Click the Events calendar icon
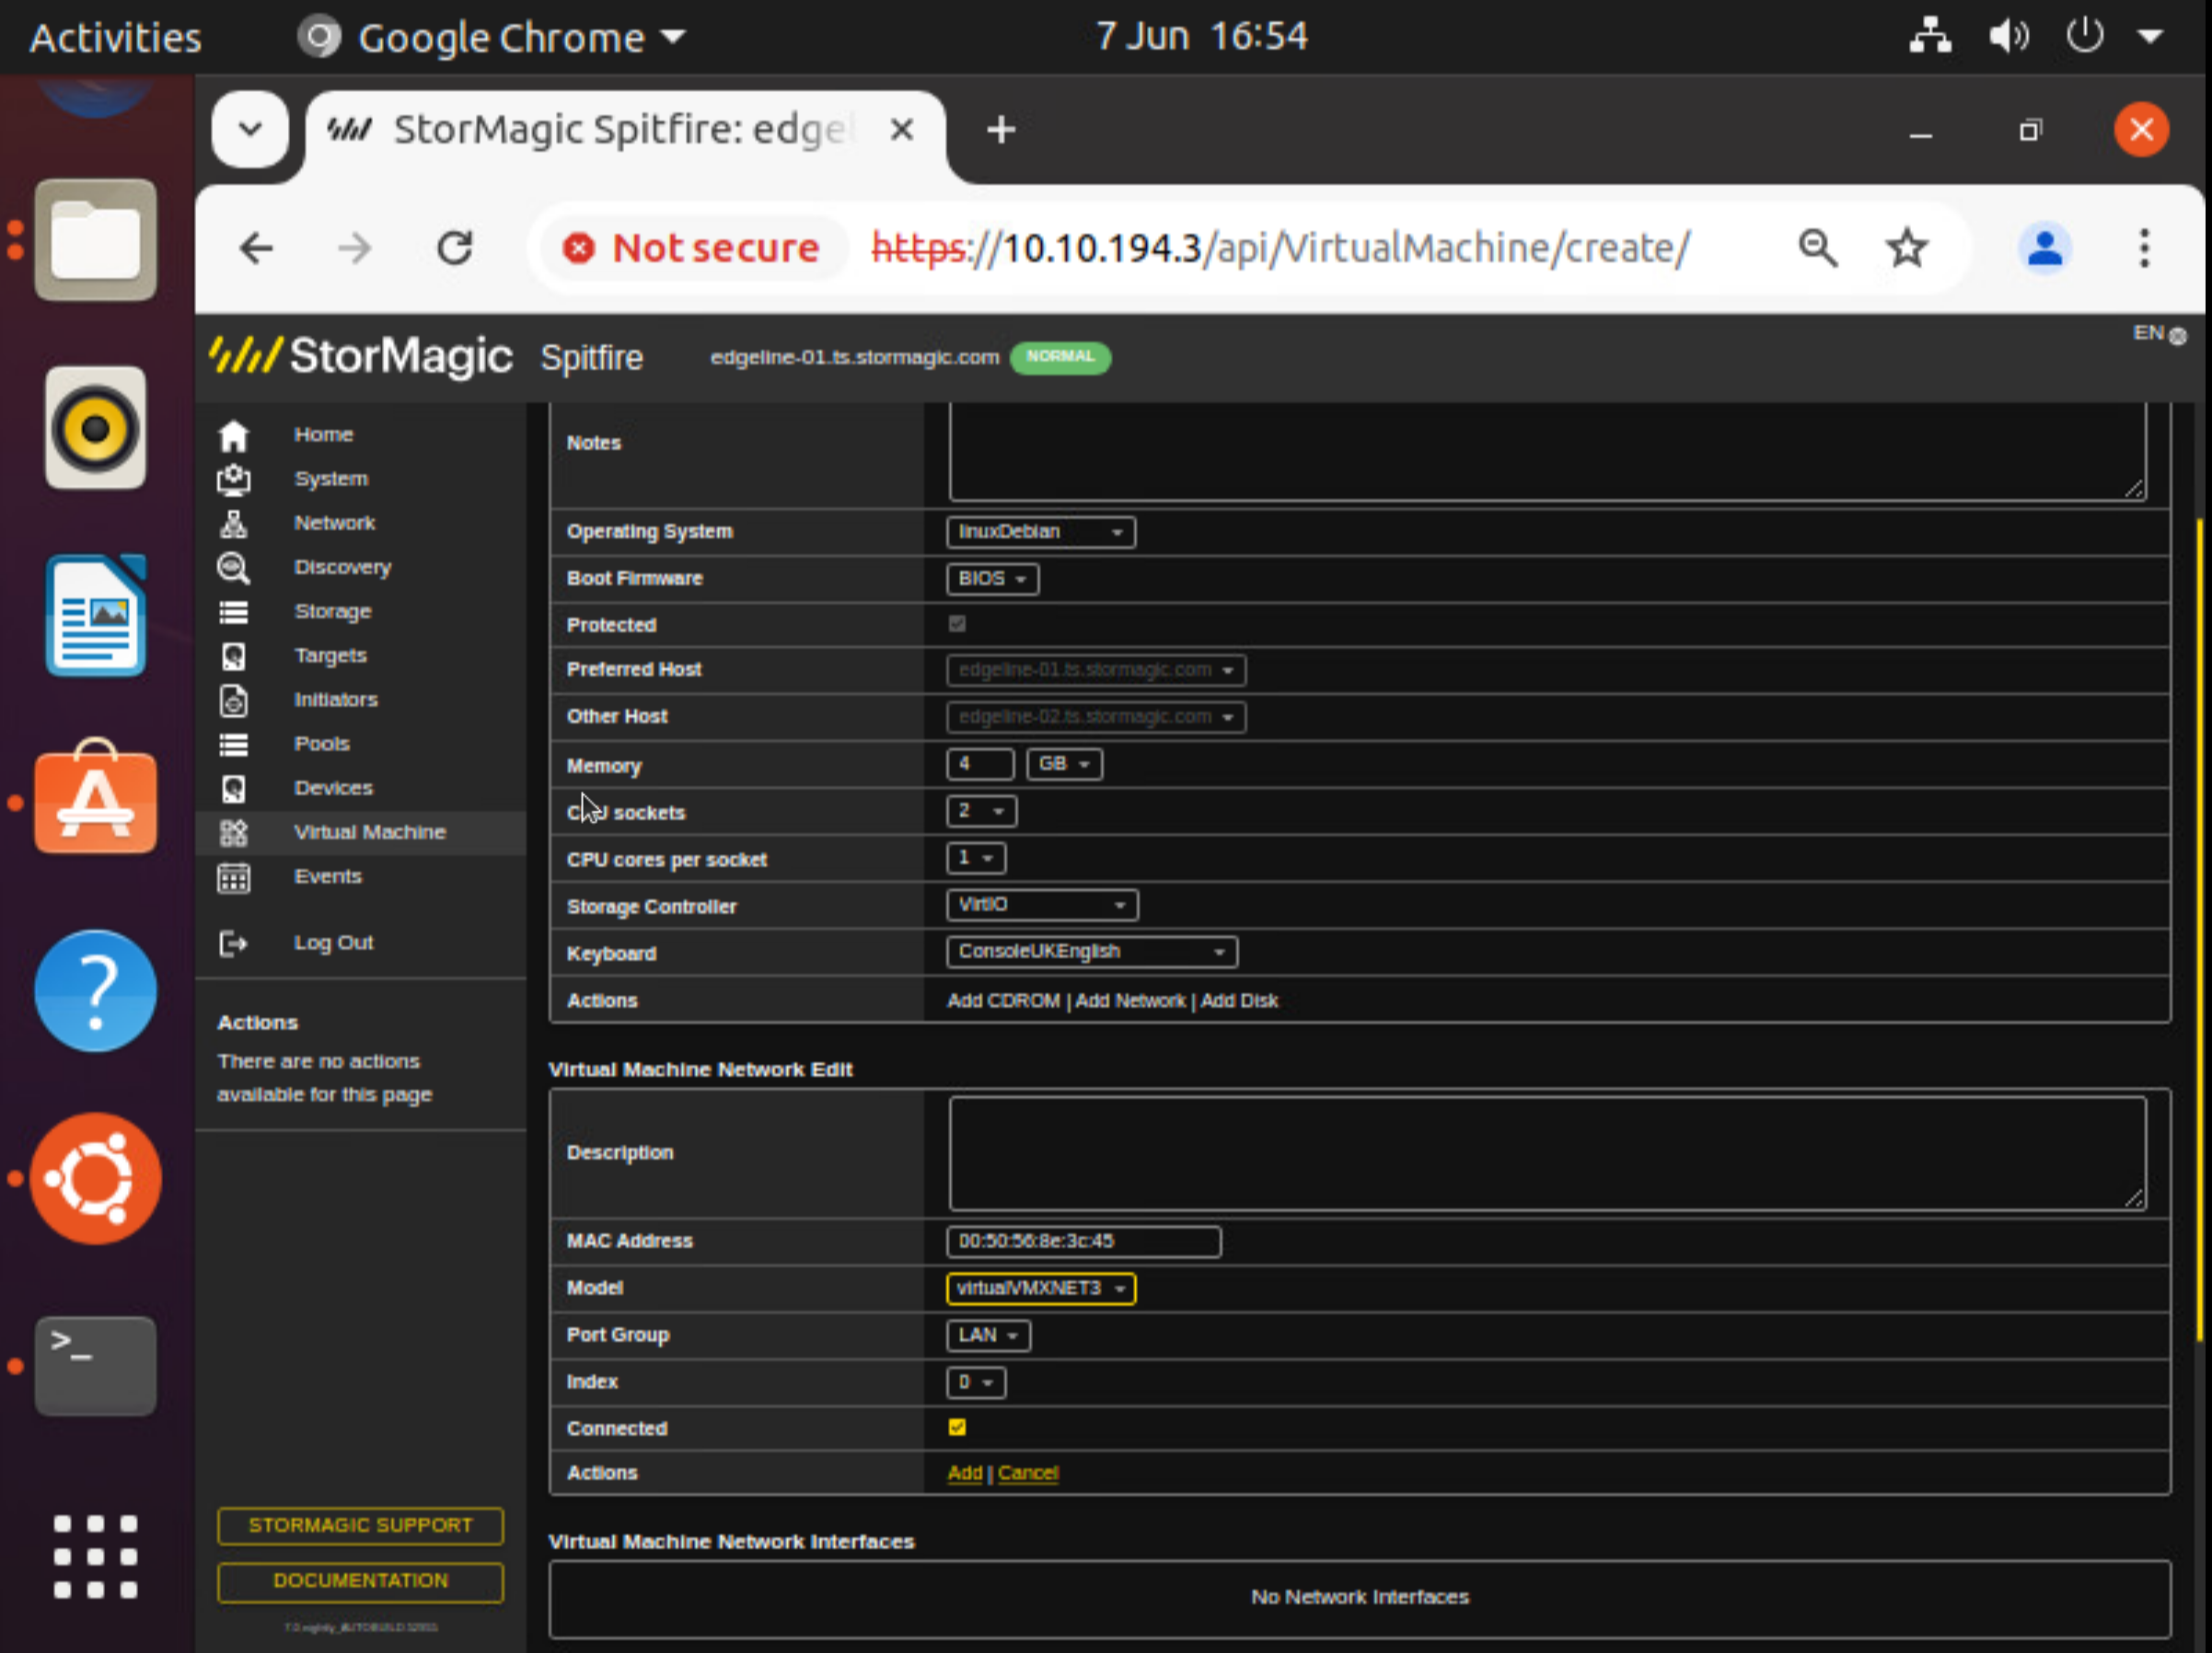This screenshot has height=1653, width=2212. pyautogui.click(x=233, y=877)
